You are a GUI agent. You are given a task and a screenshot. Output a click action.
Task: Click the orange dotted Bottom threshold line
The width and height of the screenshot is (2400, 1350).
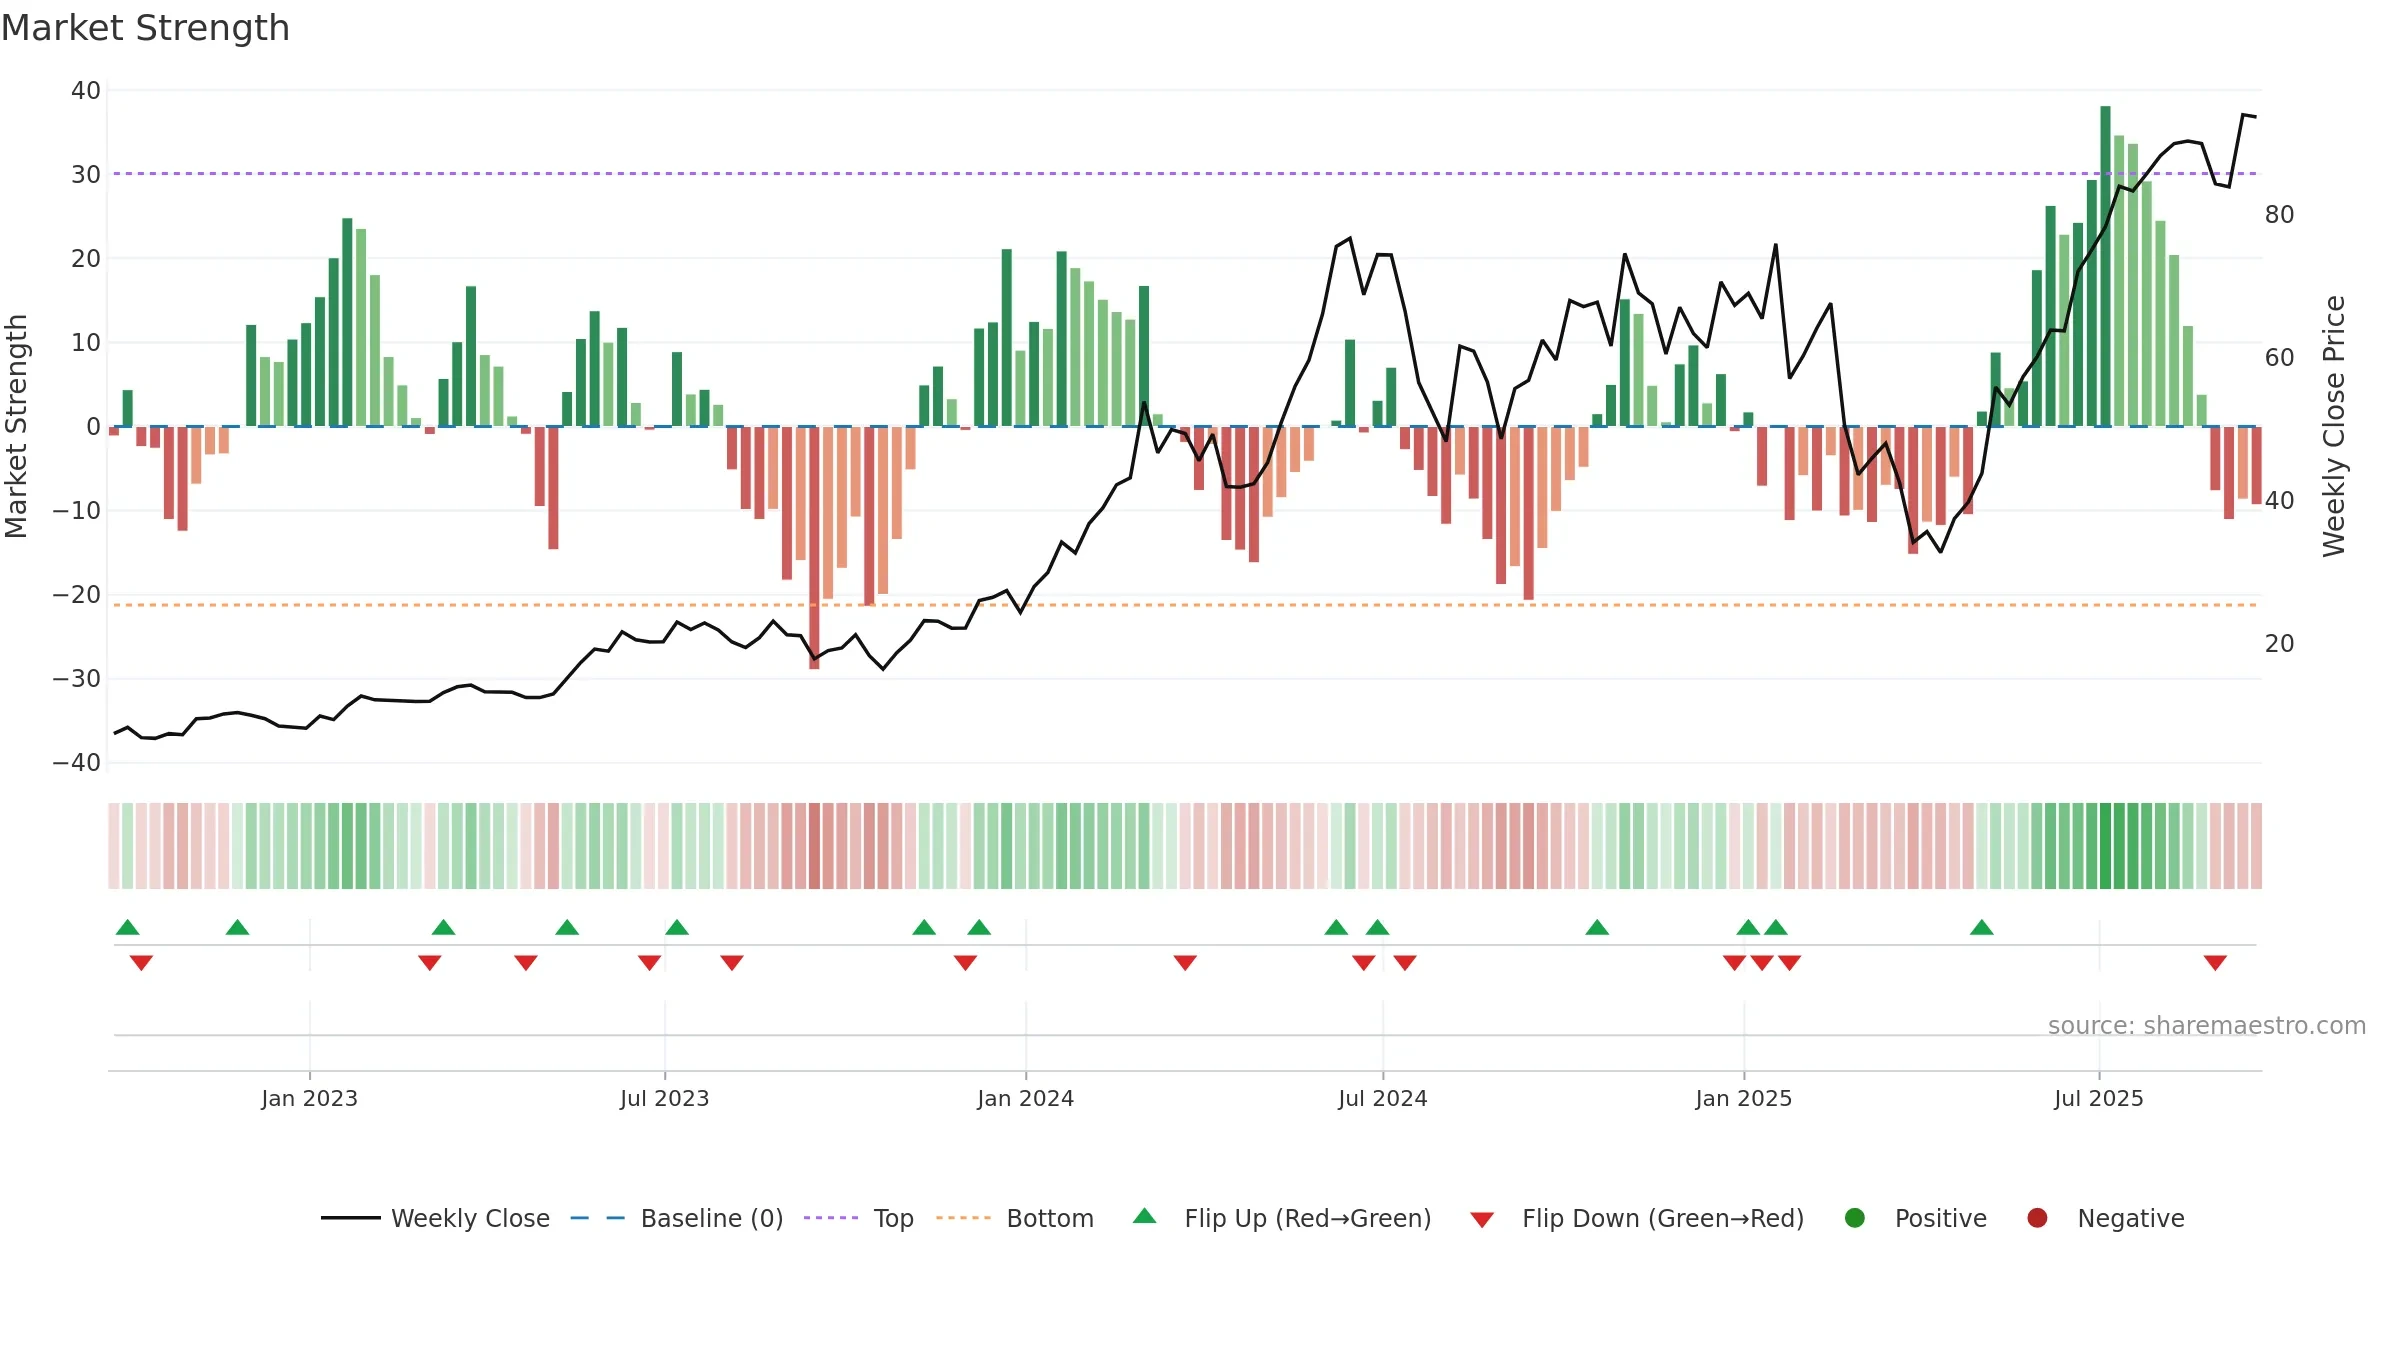pos(1185,605)
